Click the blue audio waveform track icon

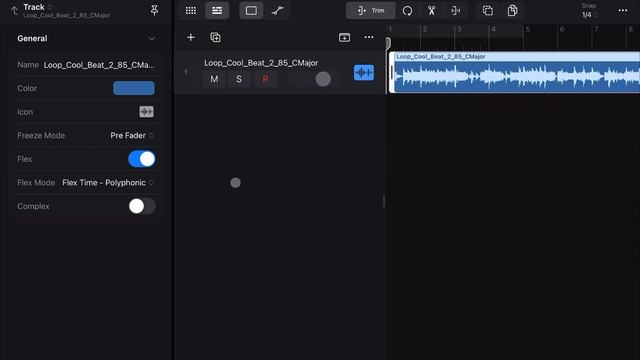tap(364, 73)
